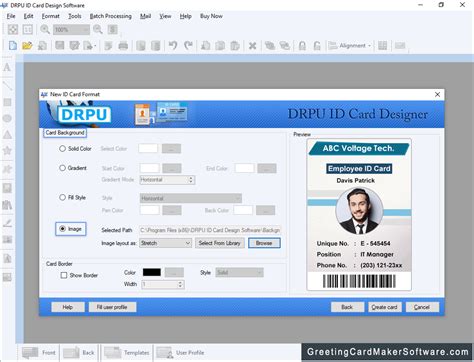Open the Gradient Mode dropdown

[x=167, y=180]
